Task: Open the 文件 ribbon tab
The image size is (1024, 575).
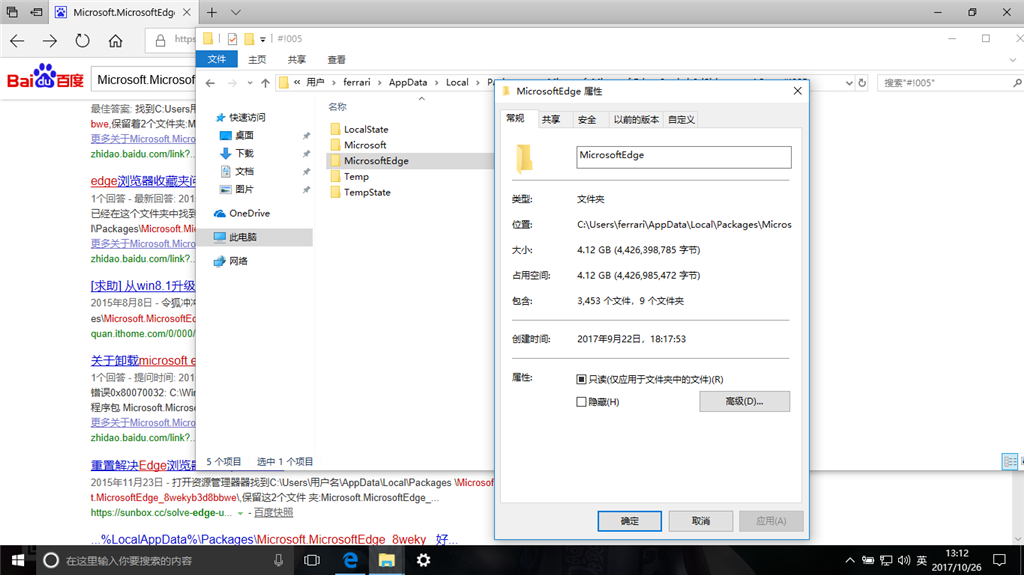Action: [x=217, y=59]
